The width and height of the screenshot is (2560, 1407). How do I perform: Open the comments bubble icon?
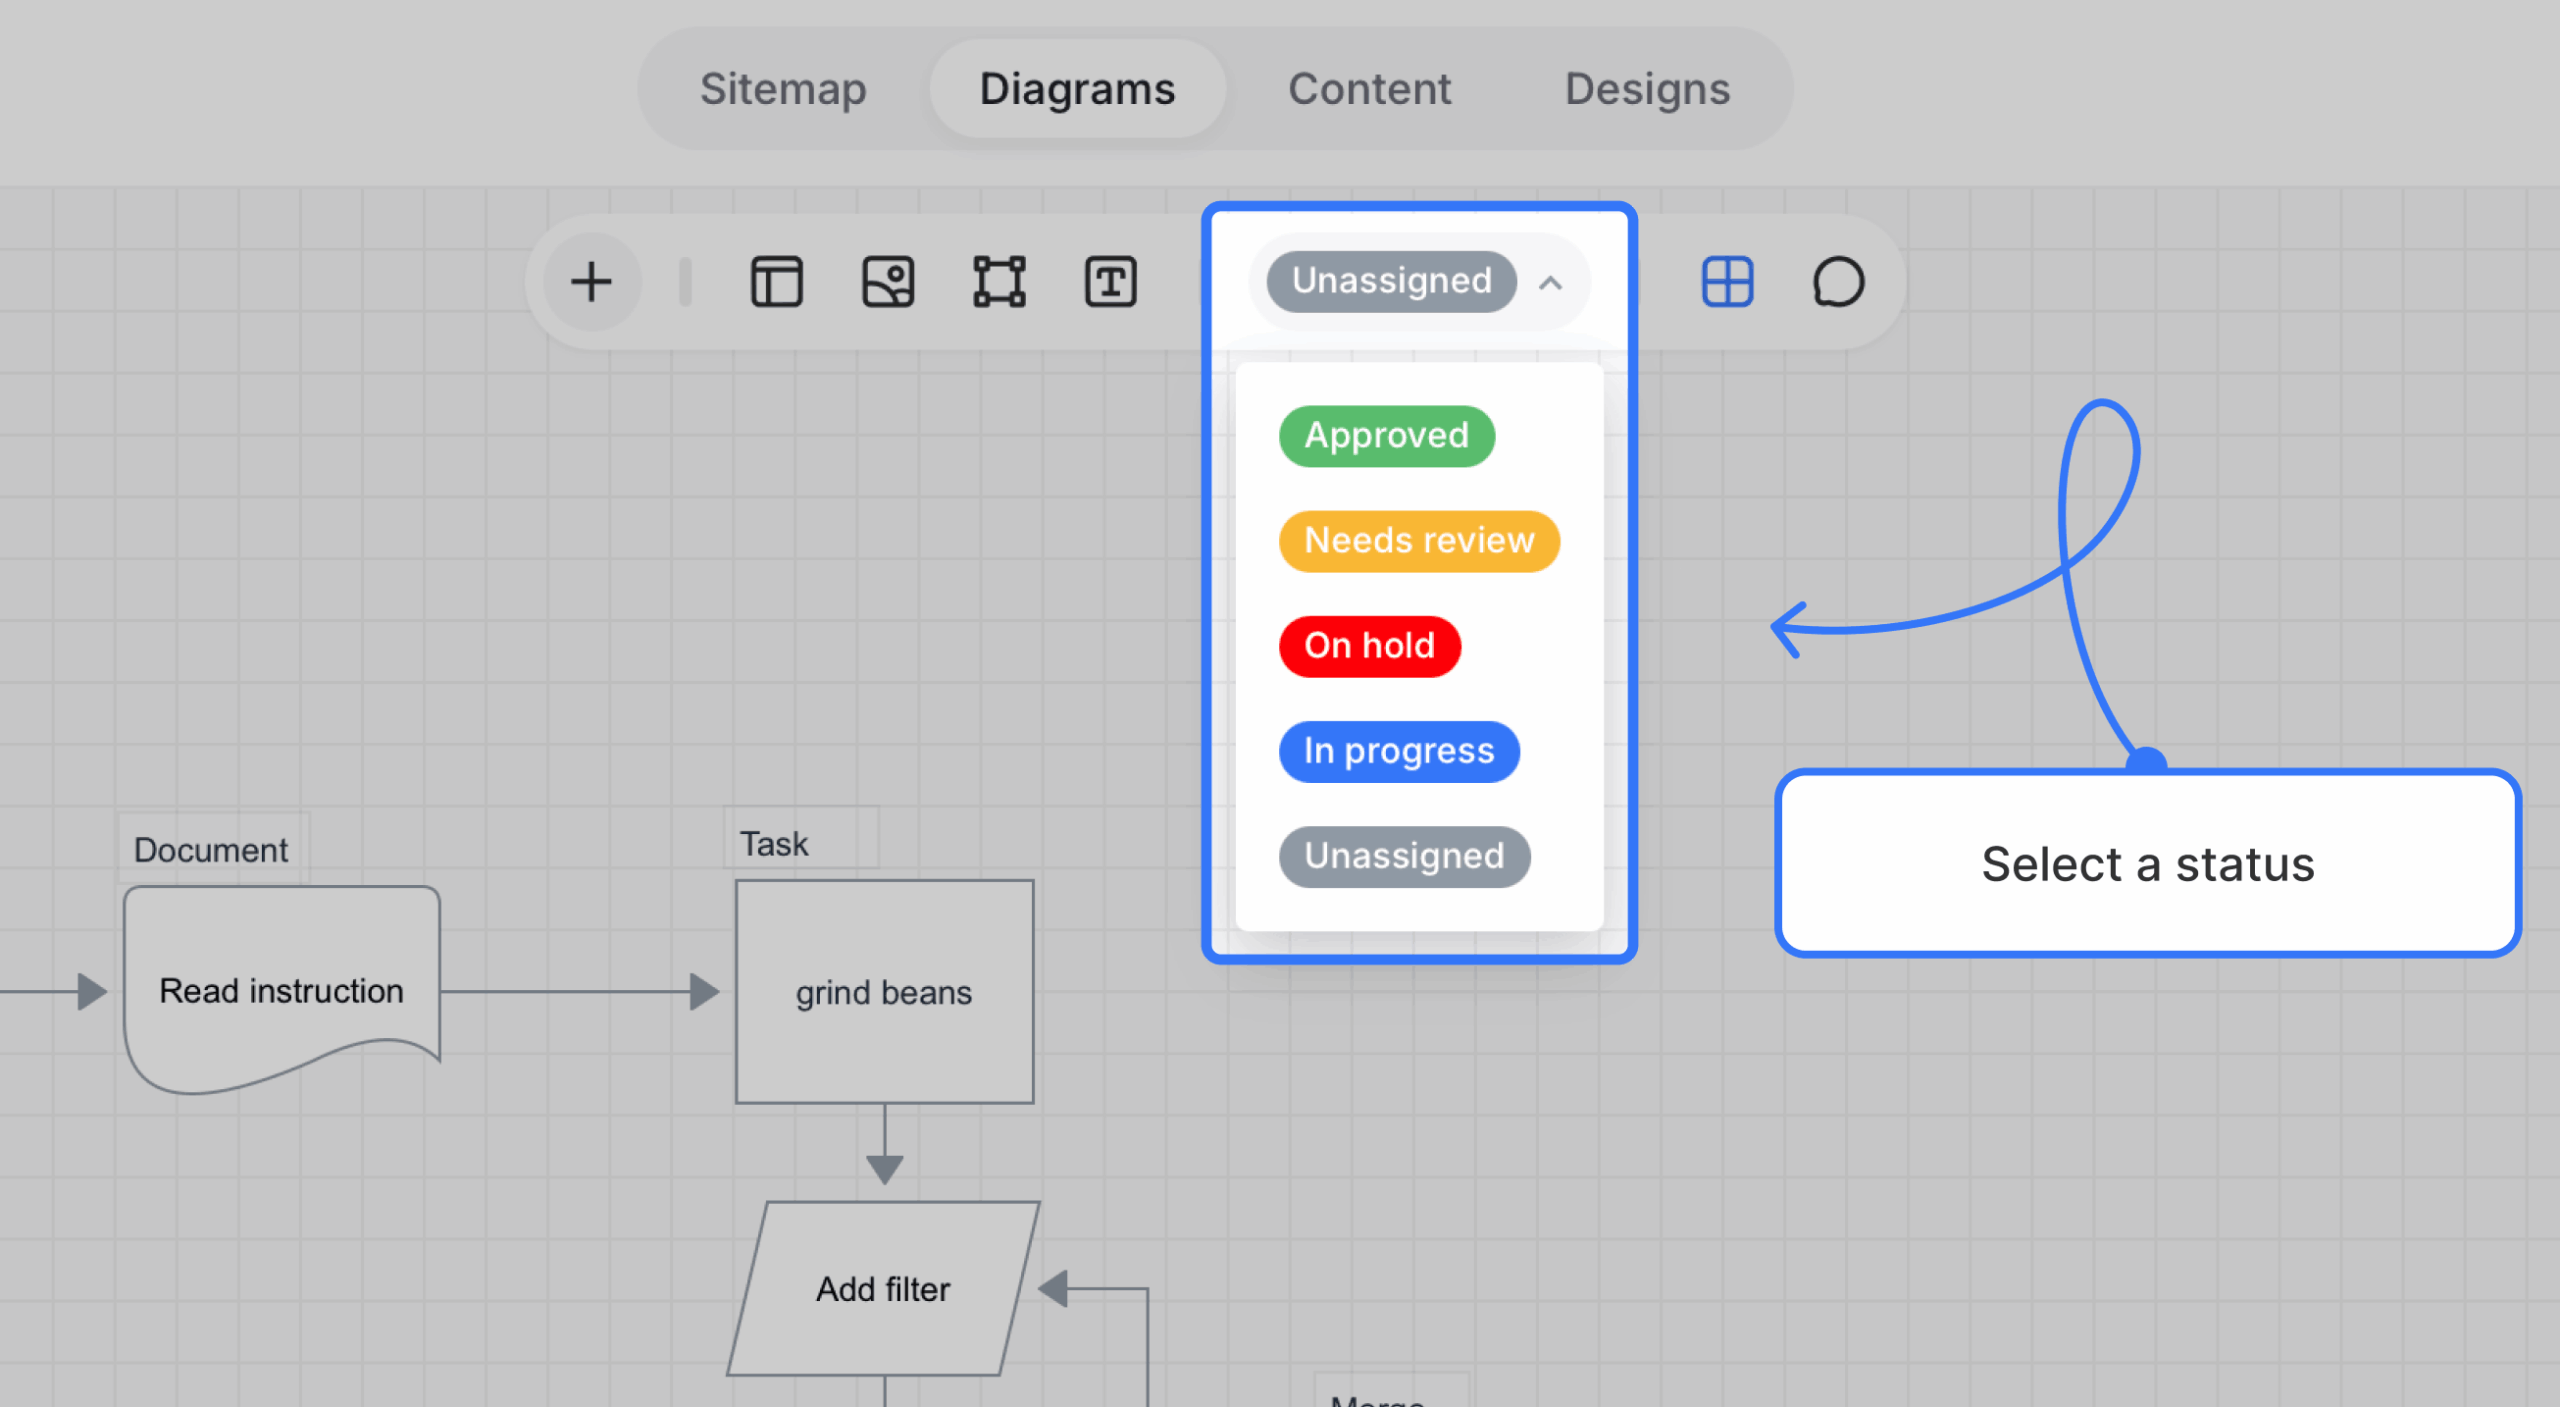pyautogui.click(x=1838, y=282)
